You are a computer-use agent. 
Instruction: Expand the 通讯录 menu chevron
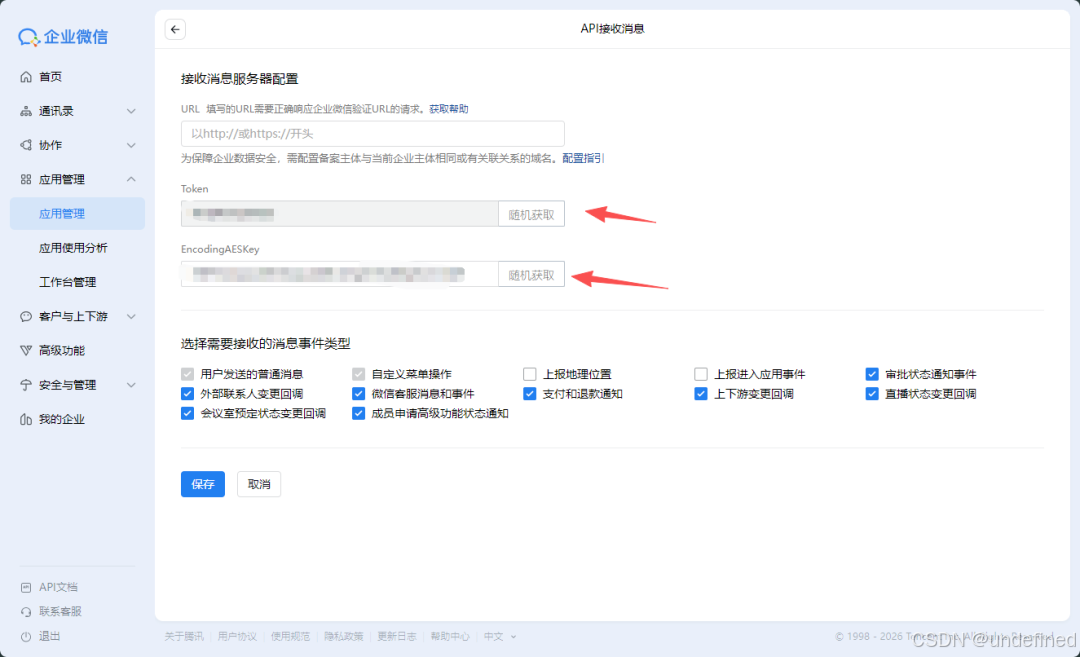point(131,111)
